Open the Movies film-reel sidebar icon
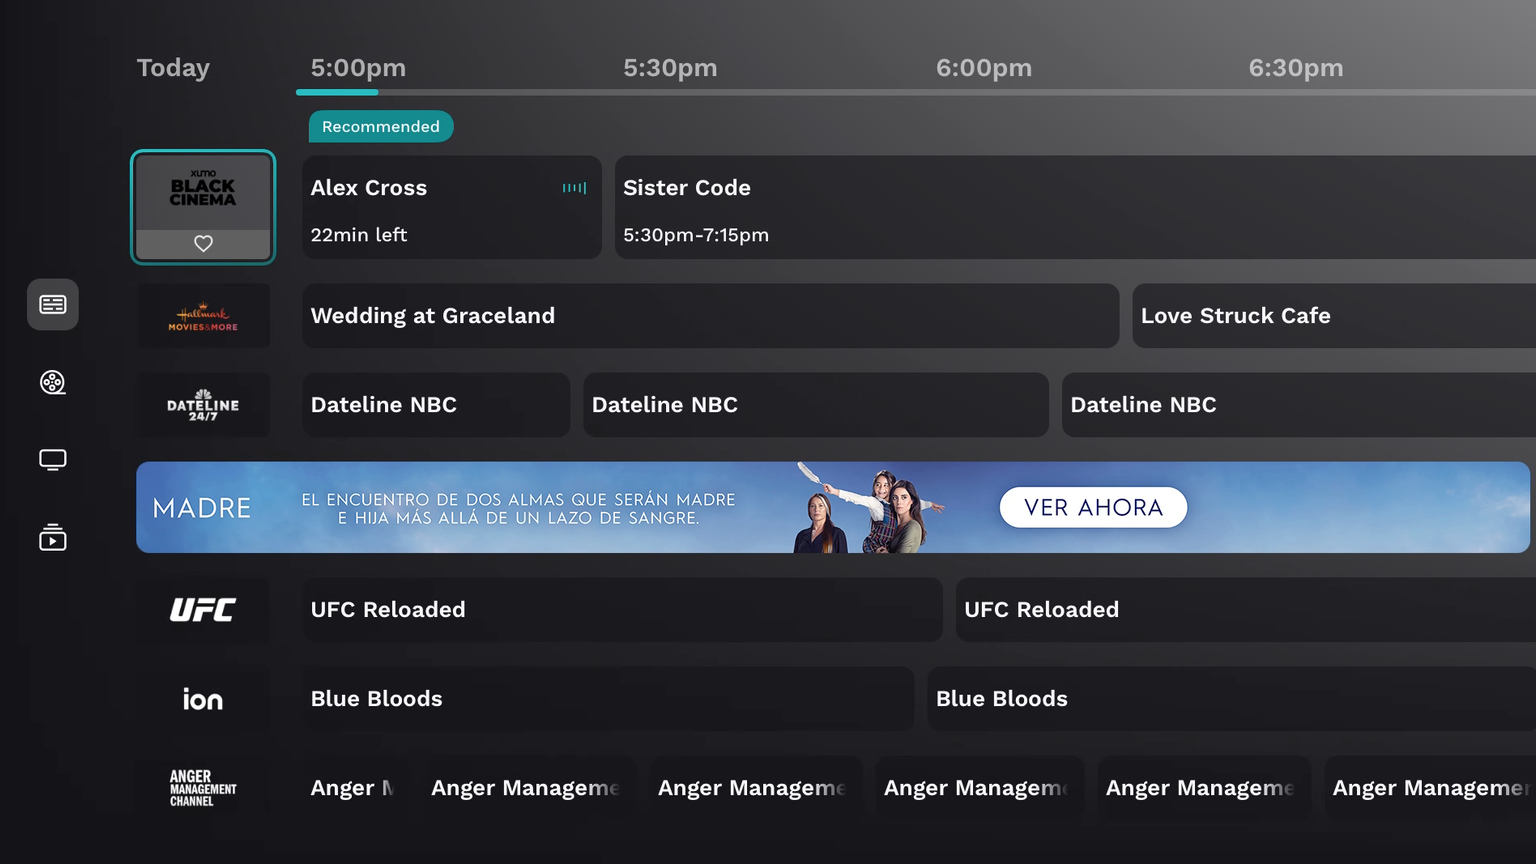The width and height of the screenshot is (1536, 864). pyautogui.click(x=52, y=382)
